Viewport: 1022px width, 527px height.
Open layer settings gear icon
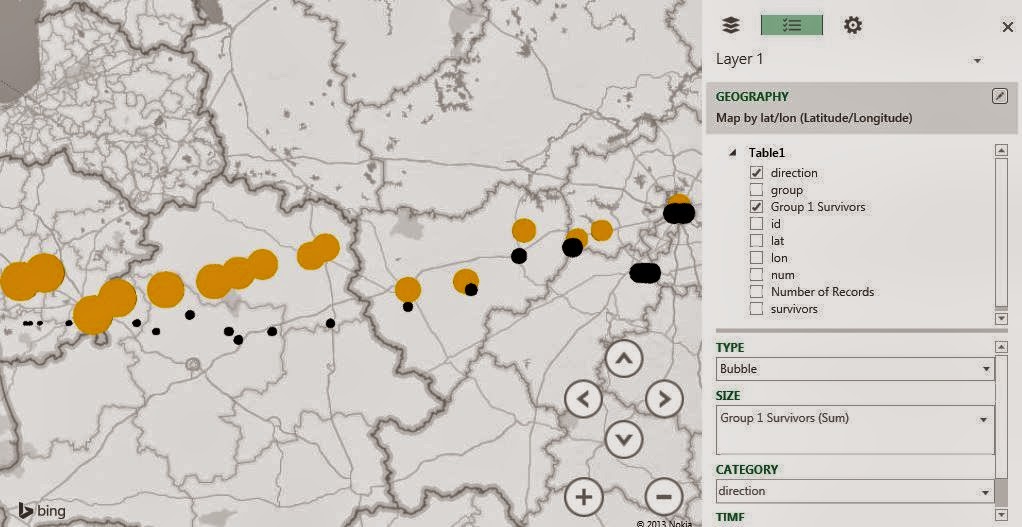click(853, 25)
